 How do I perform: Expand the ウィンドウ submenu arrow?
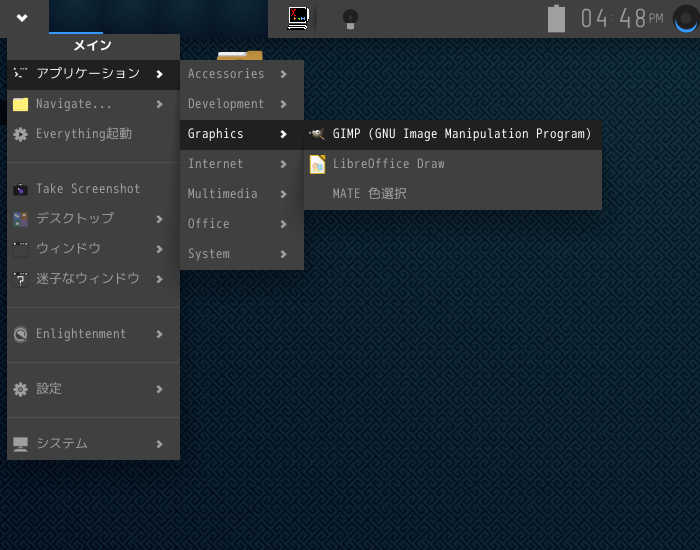pyautogui.click(x=159, y=249)
